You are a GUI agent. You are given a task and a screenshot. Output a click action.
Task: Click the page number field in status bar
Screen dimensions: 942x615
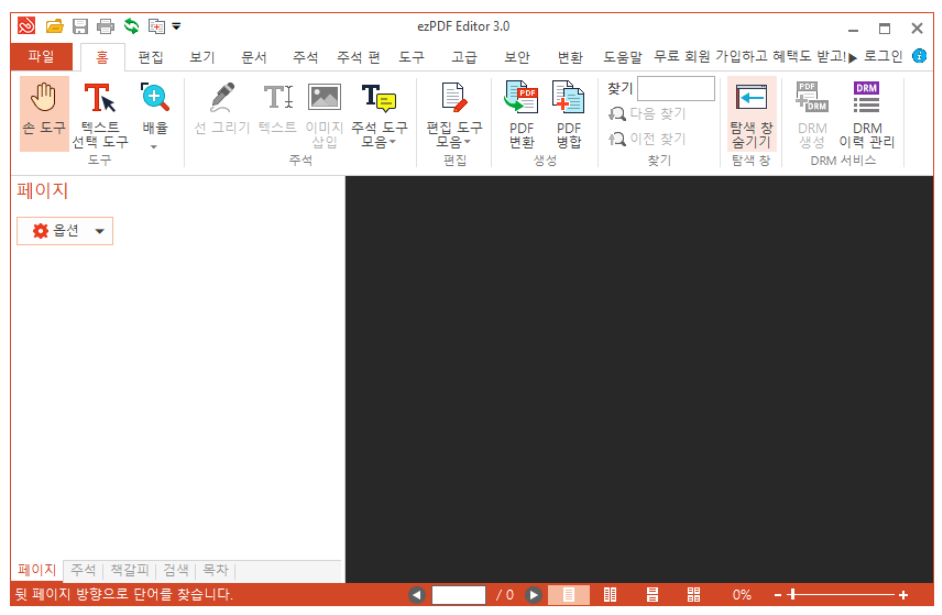(x=458, y=595)
